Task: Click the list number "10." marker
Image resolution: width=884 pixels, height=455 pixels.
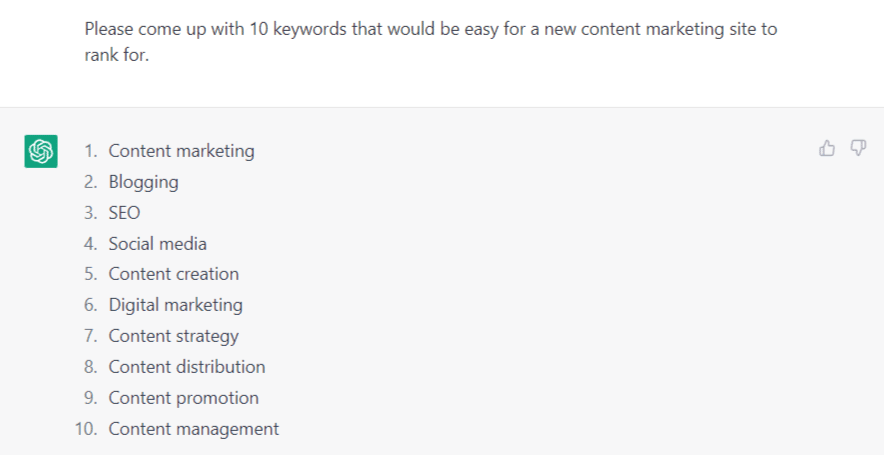Action: [x=86, y=429]
